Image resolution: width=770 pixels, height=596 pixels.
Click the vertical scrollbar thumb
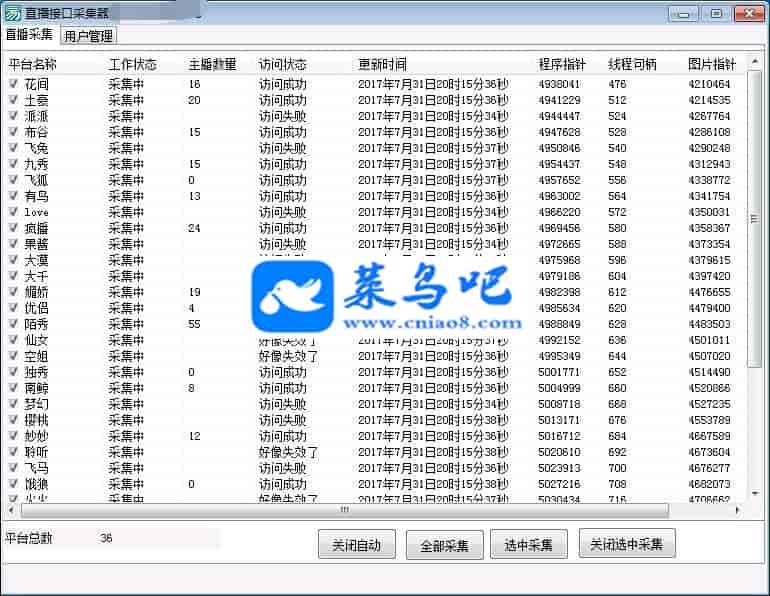(754, 219)
